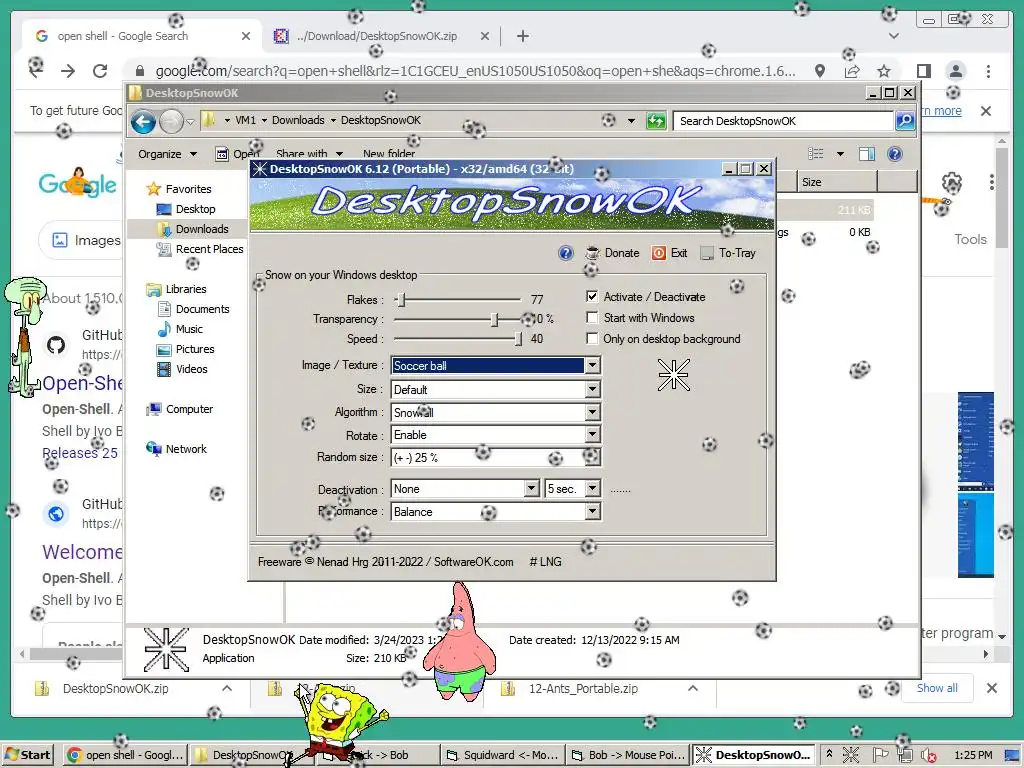Click New folder in Explorer toolbar
1024x768 pixels.
coord(389,154)
